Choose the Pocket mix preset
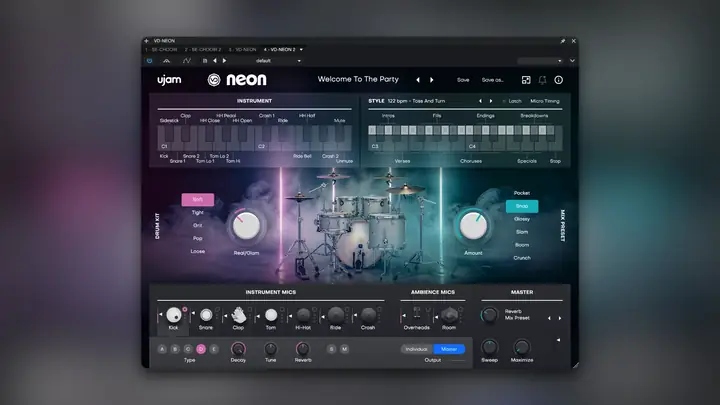 pos(522,193)
